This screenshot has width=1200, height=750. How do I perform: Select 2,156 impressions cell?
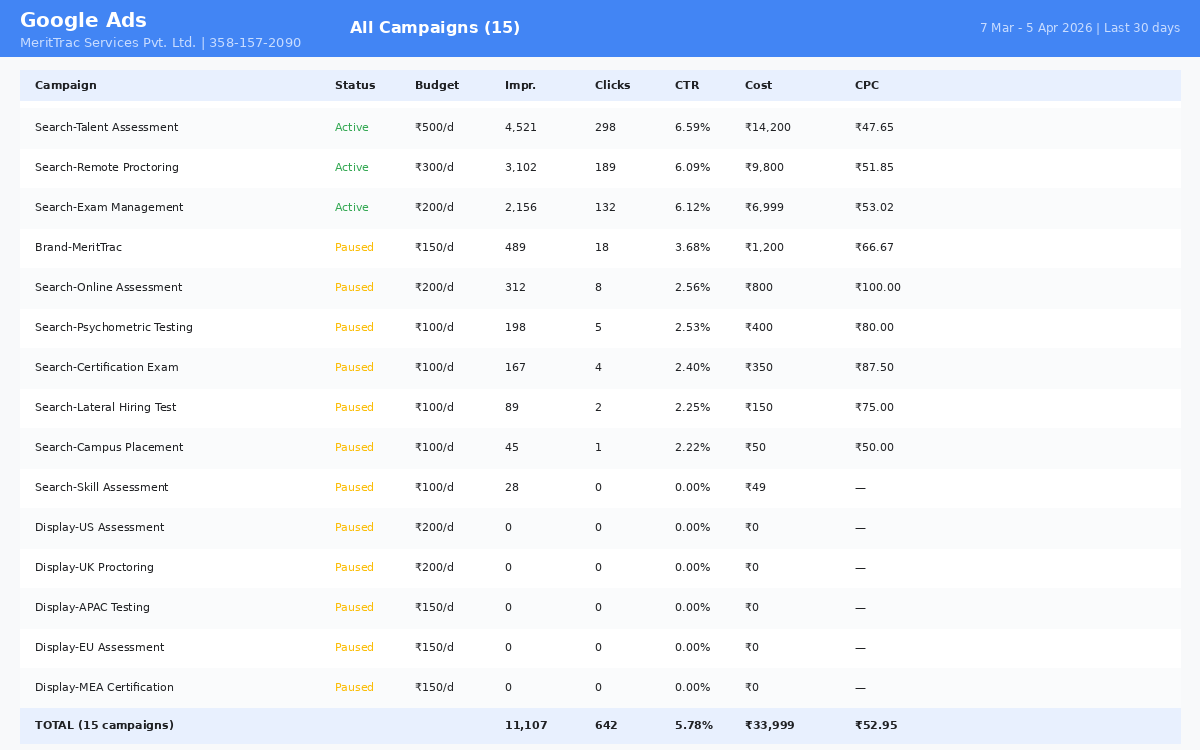[521, 208]
